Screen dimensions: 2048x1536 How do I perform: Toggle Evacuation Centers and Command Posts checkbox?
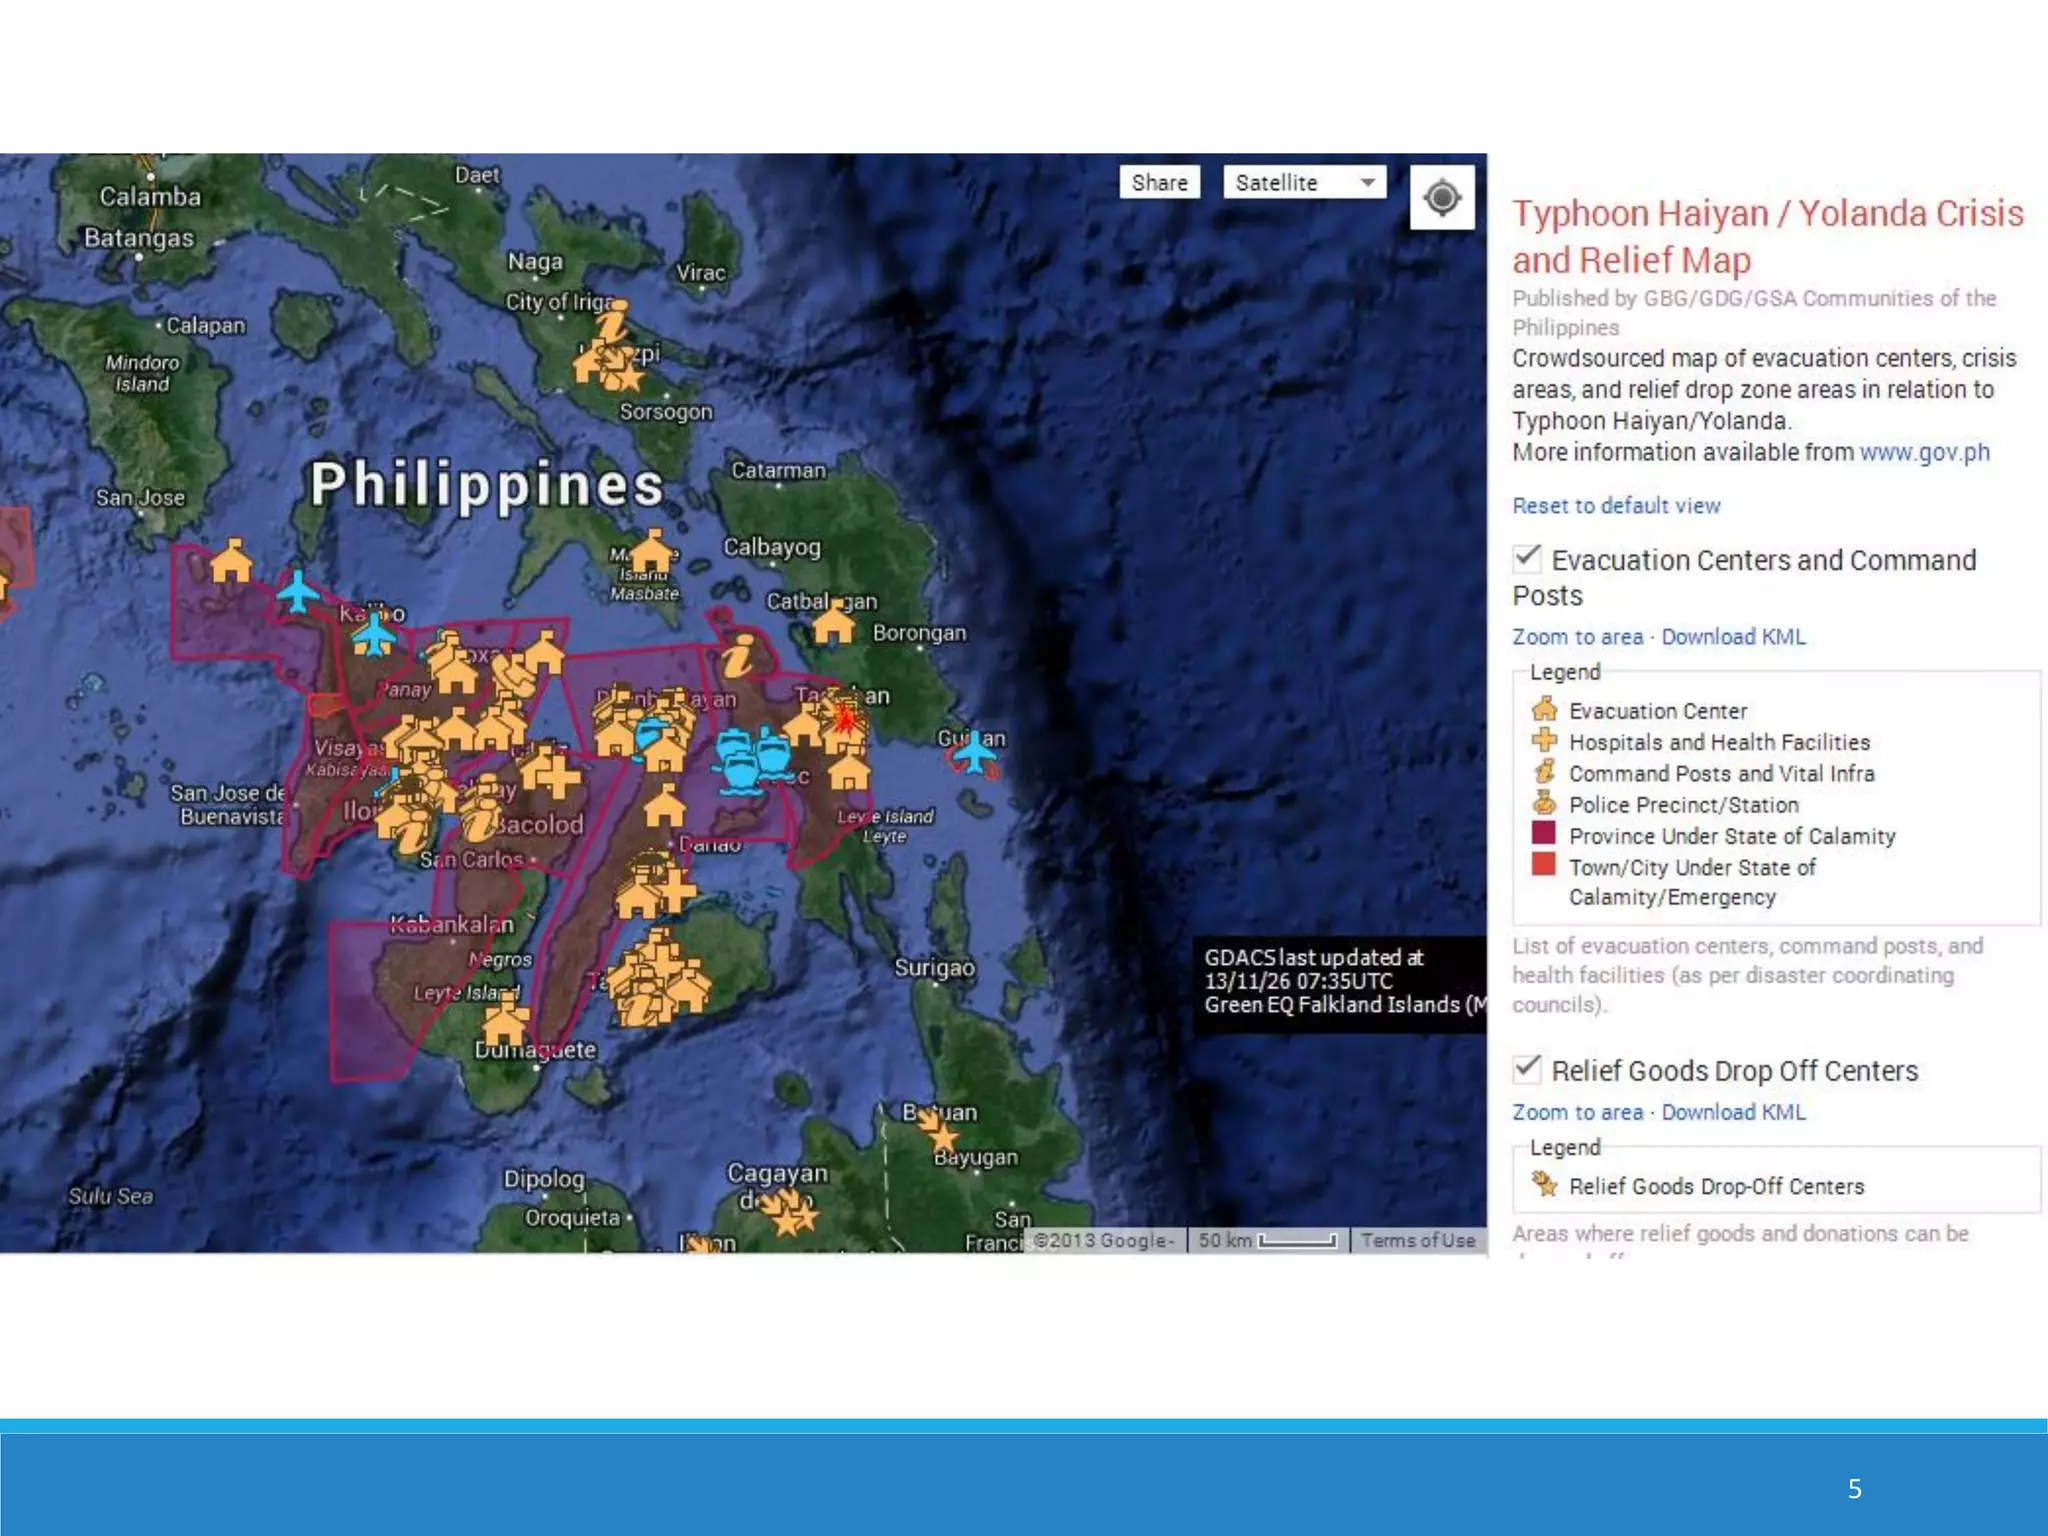[x=1527, y=558]
